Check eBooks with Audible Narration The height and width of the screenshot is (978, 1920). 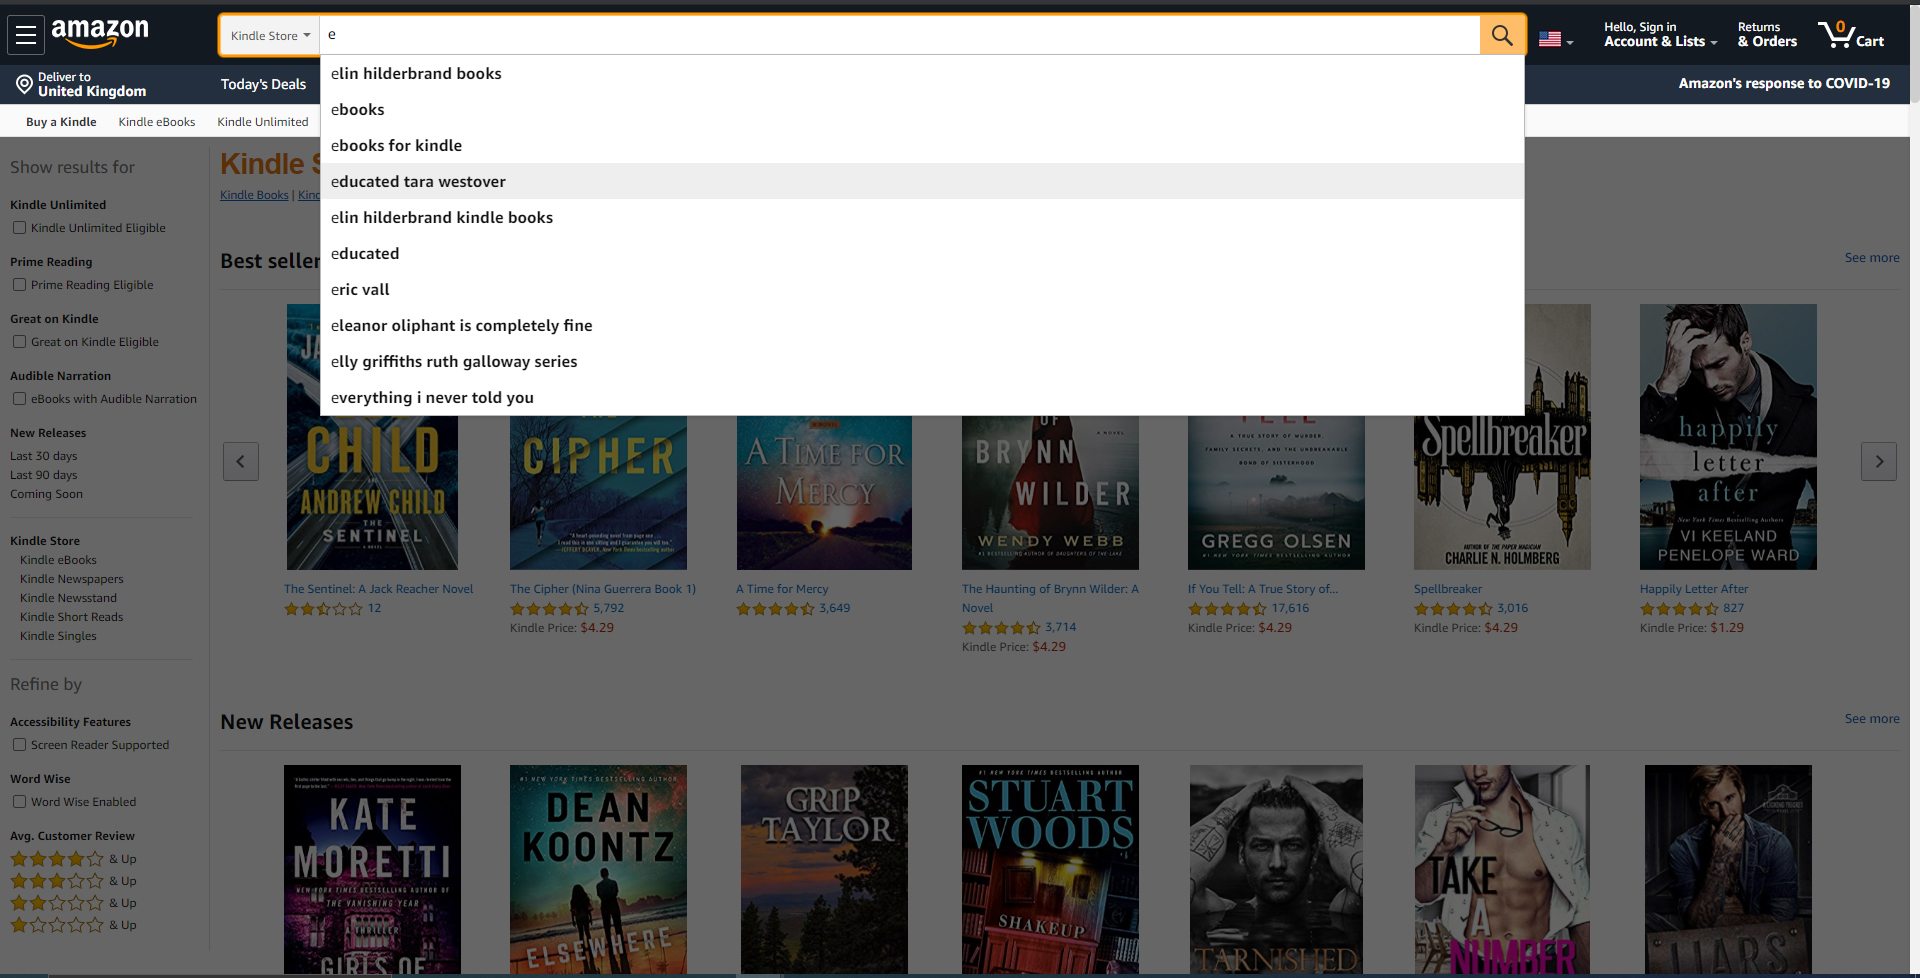(x=19, y=399)
